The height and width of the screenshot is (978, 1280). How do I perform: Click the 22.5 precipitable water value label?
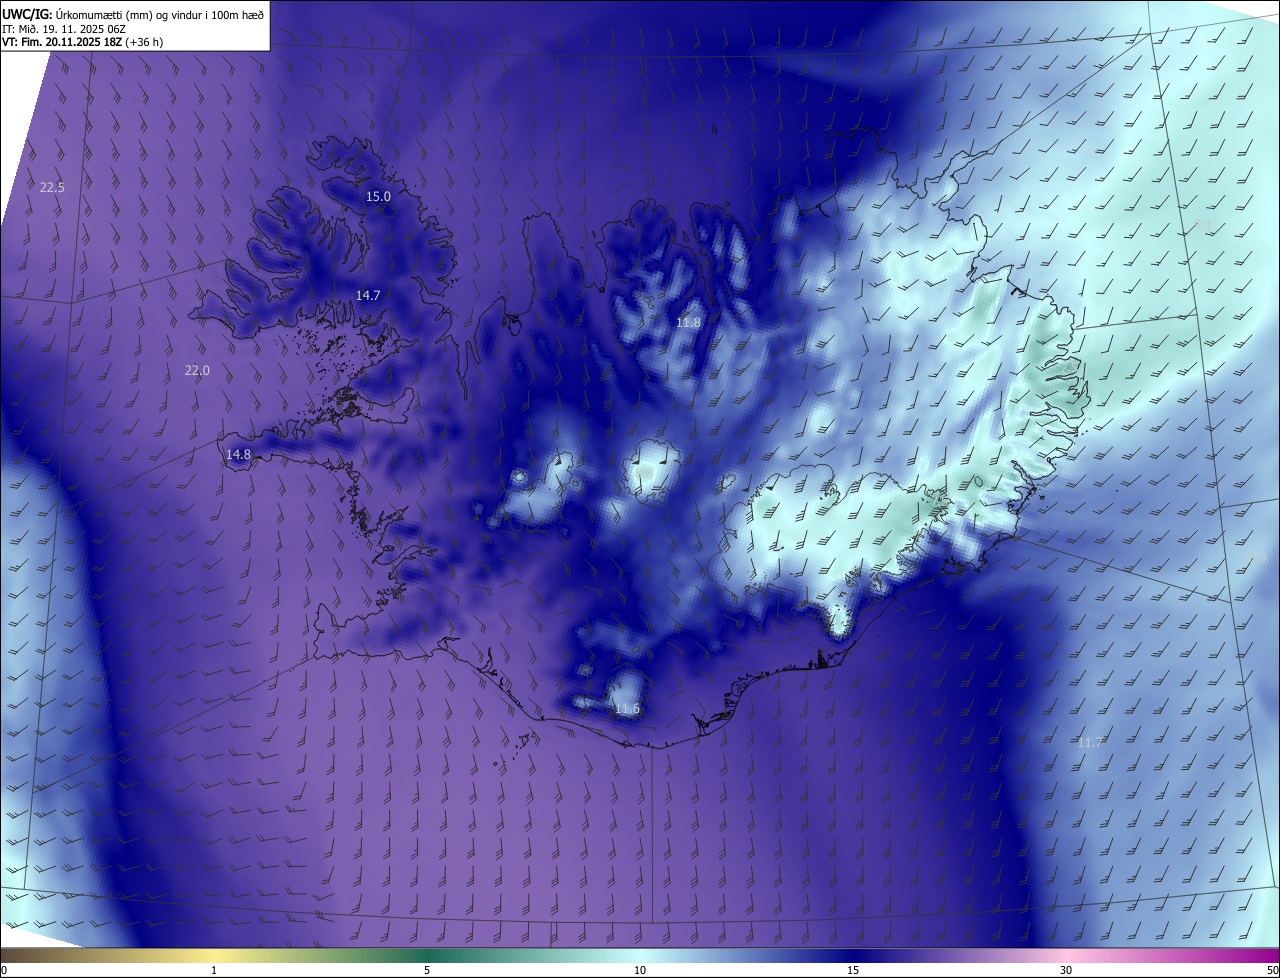click(x=52, y=188)
